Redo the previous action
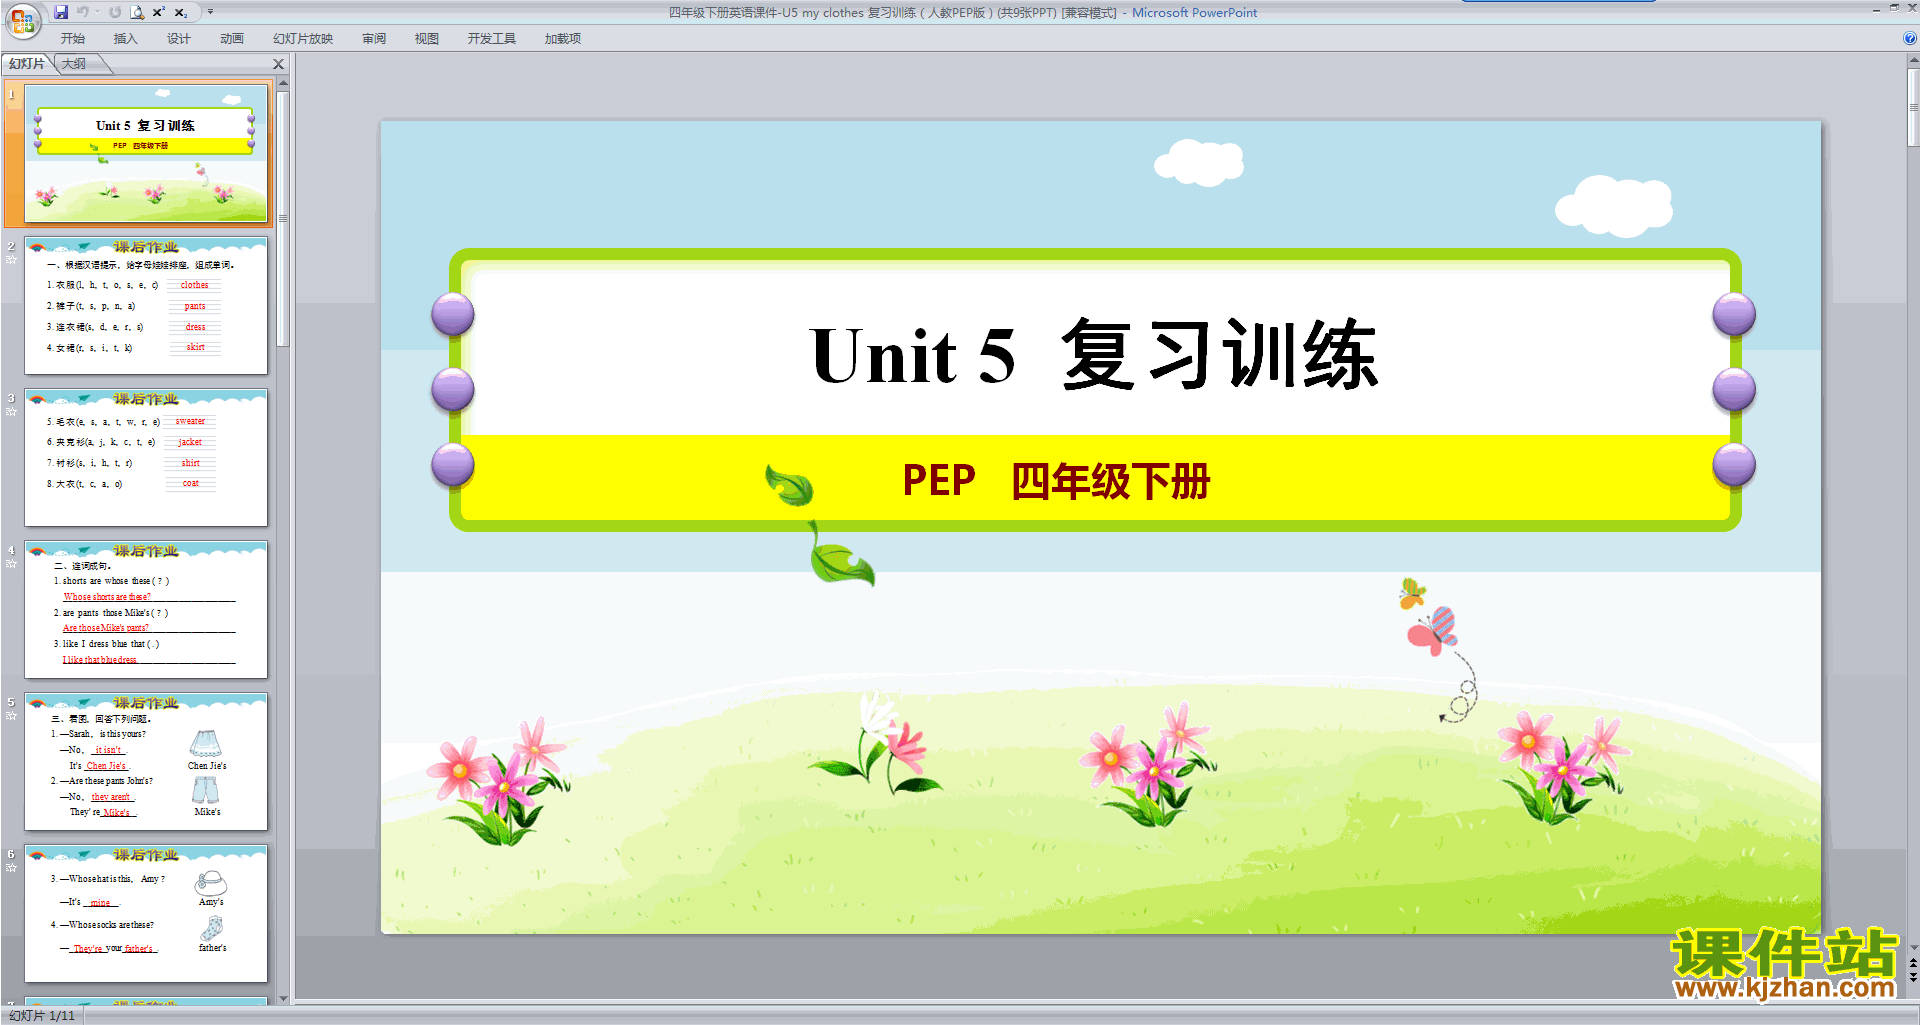The height and width of the screenshot is (1025, 1920). [x=116, y=12]
